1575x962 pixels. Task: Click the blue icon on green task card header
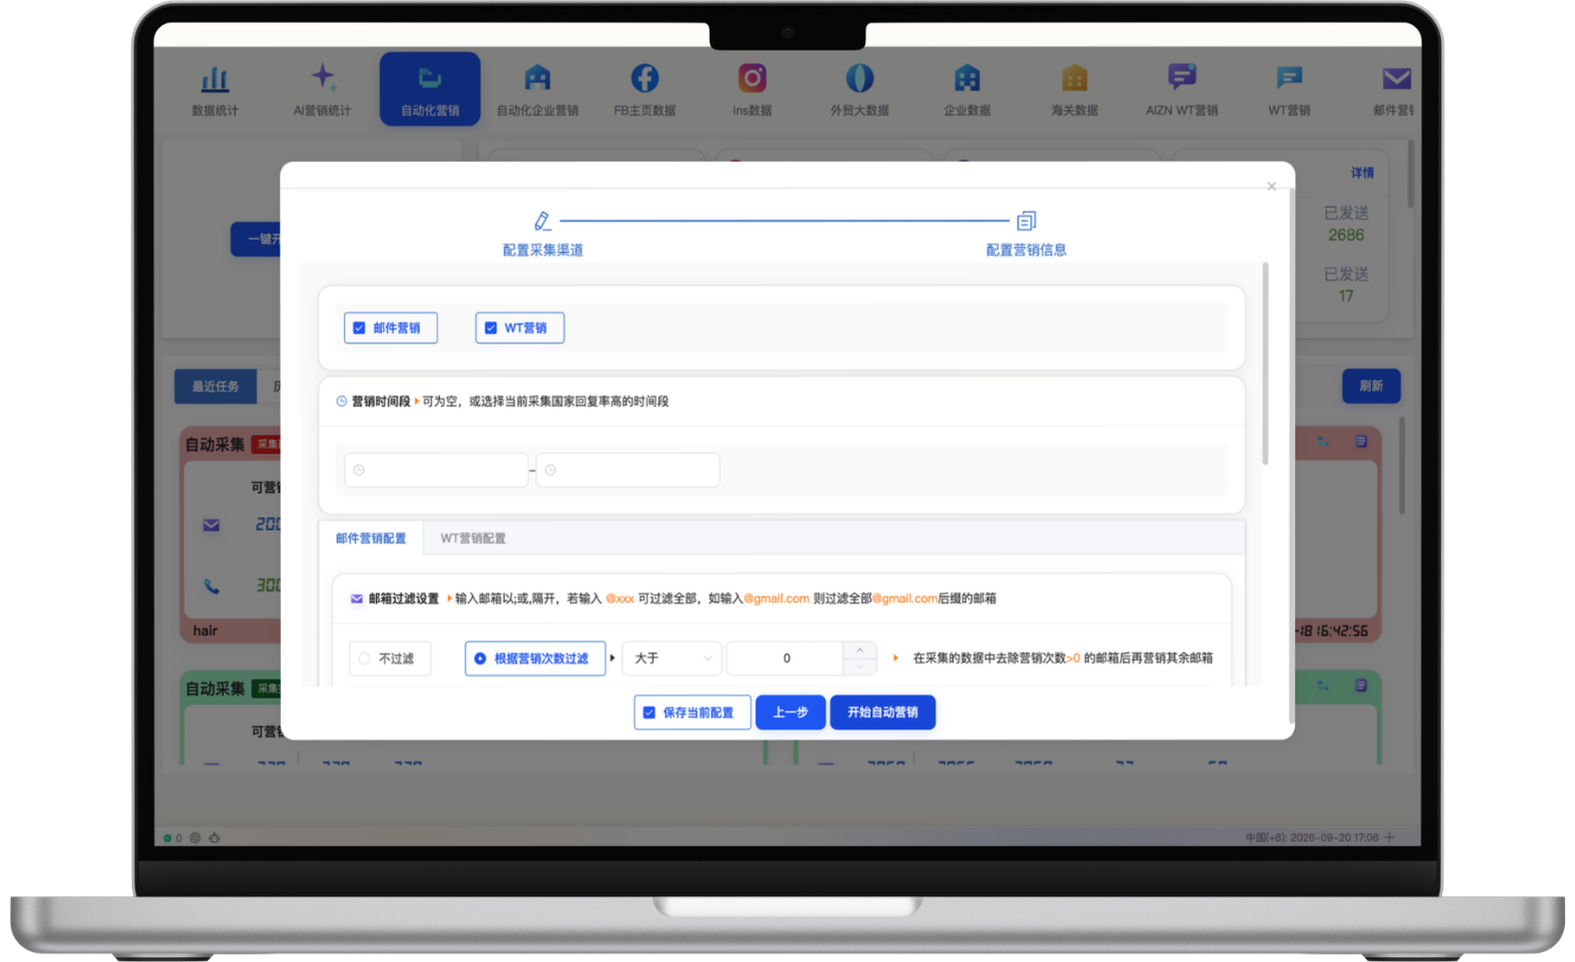click(x=1322, y=685)
